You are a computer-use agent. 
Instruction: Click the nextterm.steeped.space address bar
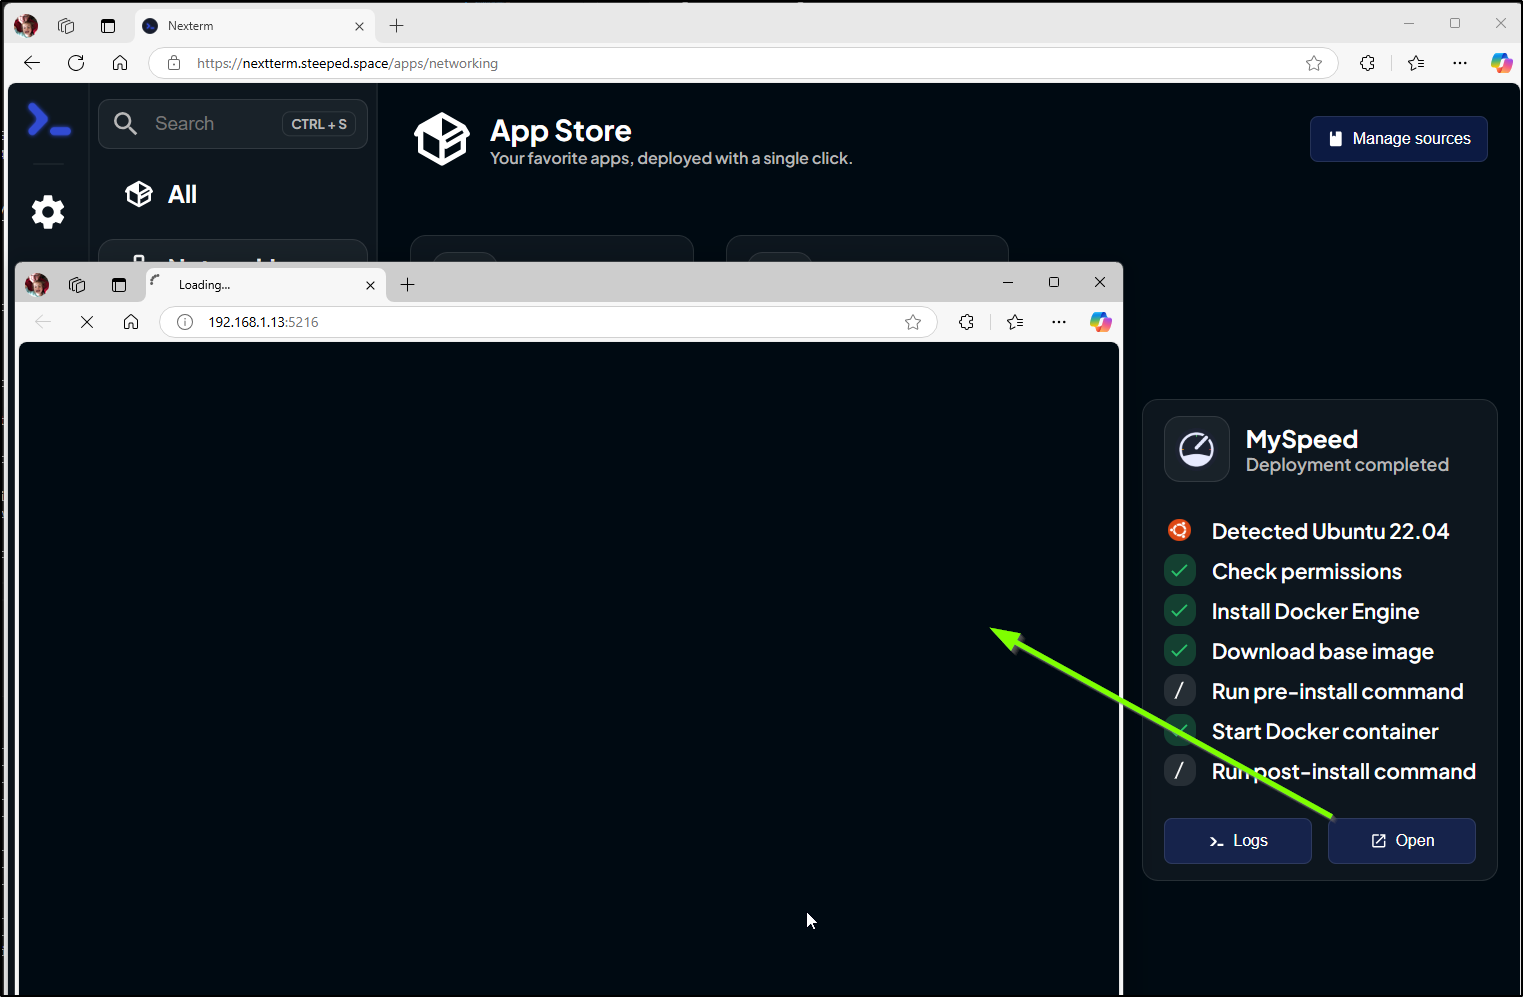(x=744, y=63)
